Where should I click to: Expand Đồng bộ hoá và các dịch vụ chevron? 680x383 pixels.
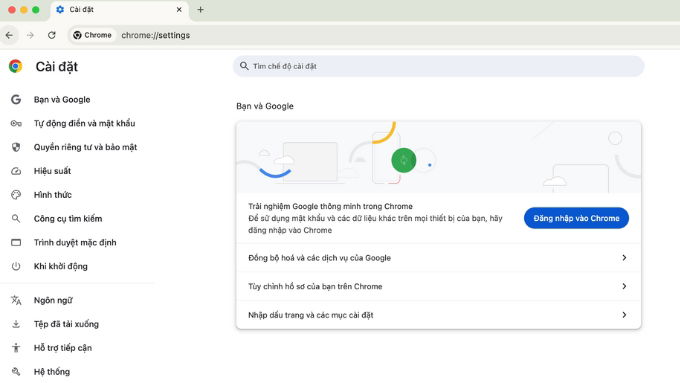coord(624,258)
